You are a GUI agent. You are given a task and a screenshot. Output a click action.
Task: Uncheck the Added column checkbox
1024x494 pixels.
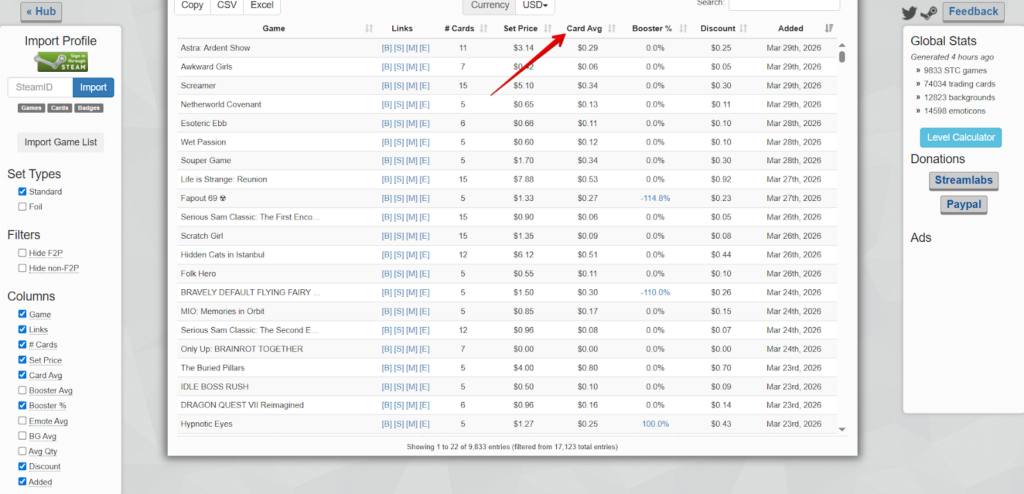pyautogui.click(x=22, y=482)
